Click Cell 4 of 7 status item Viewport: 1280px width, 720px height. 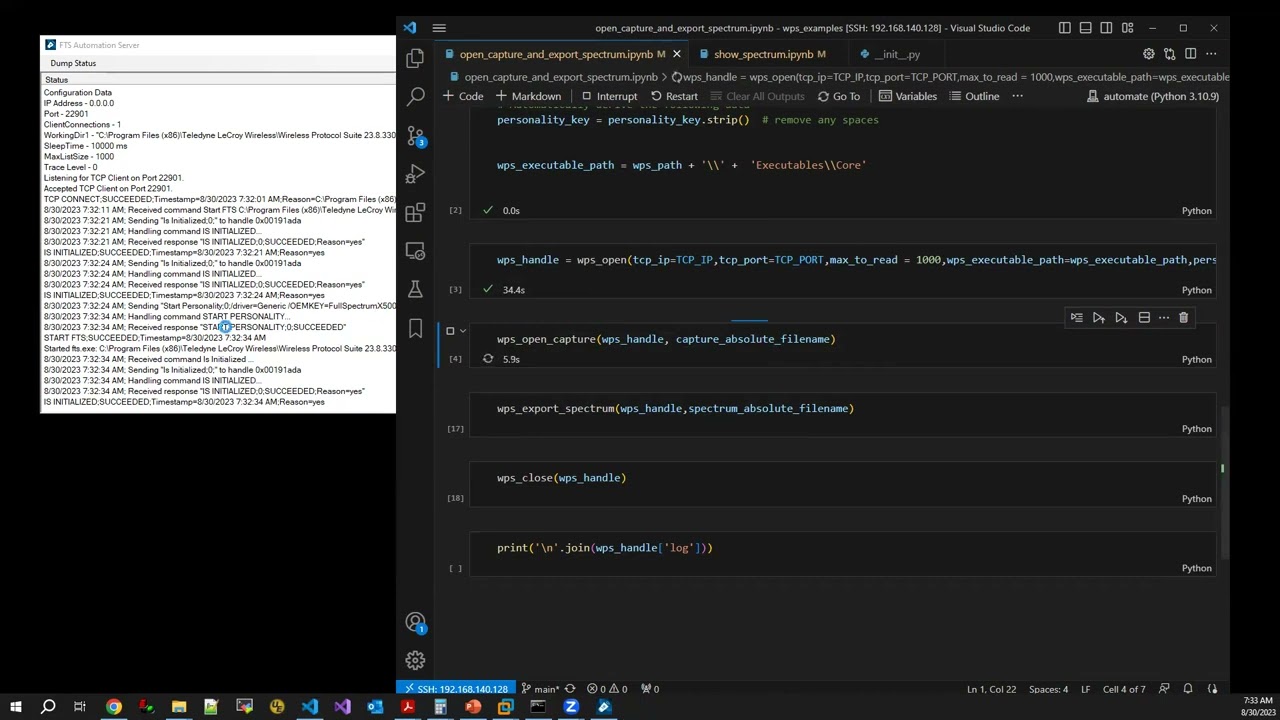[x=1124, y=689]
